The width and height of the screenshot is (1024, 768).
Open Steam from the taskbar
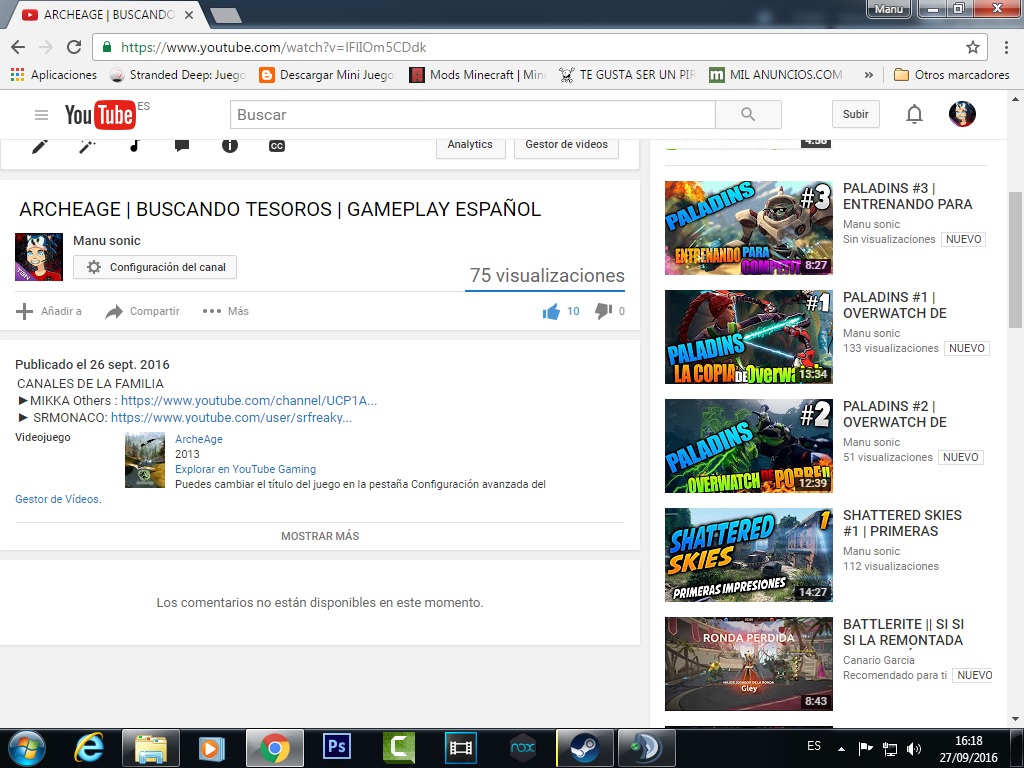(584, 746)
